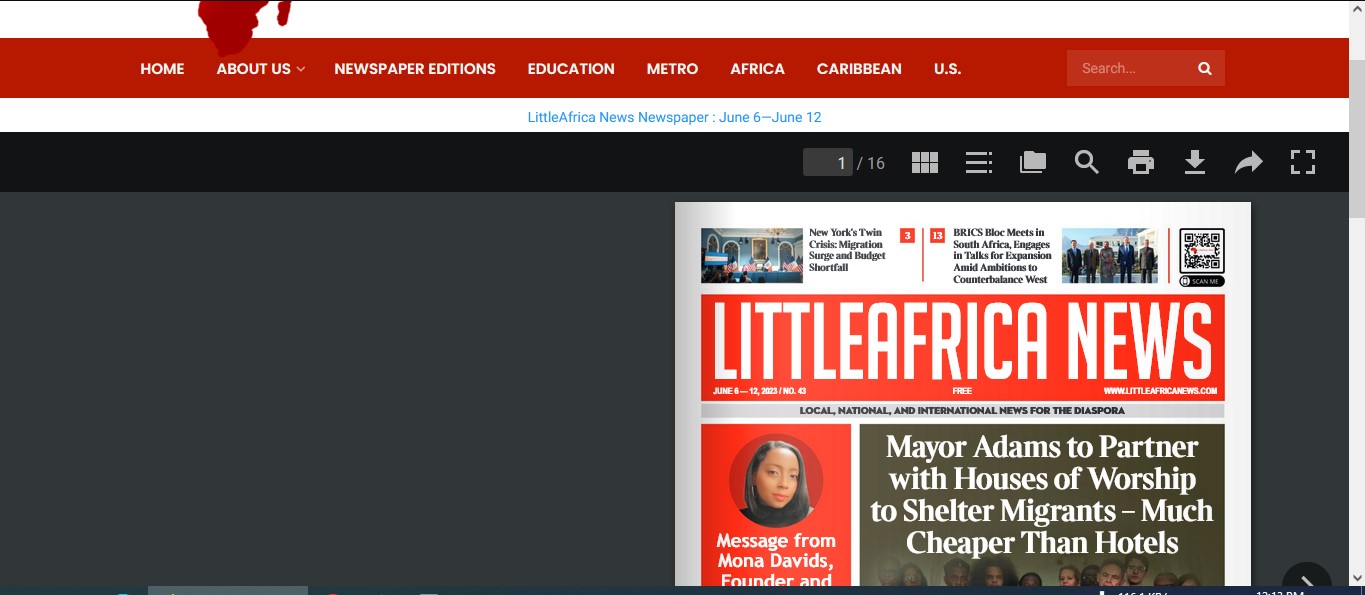Click BRICS Bloc Meets teaser headline

1001,256
